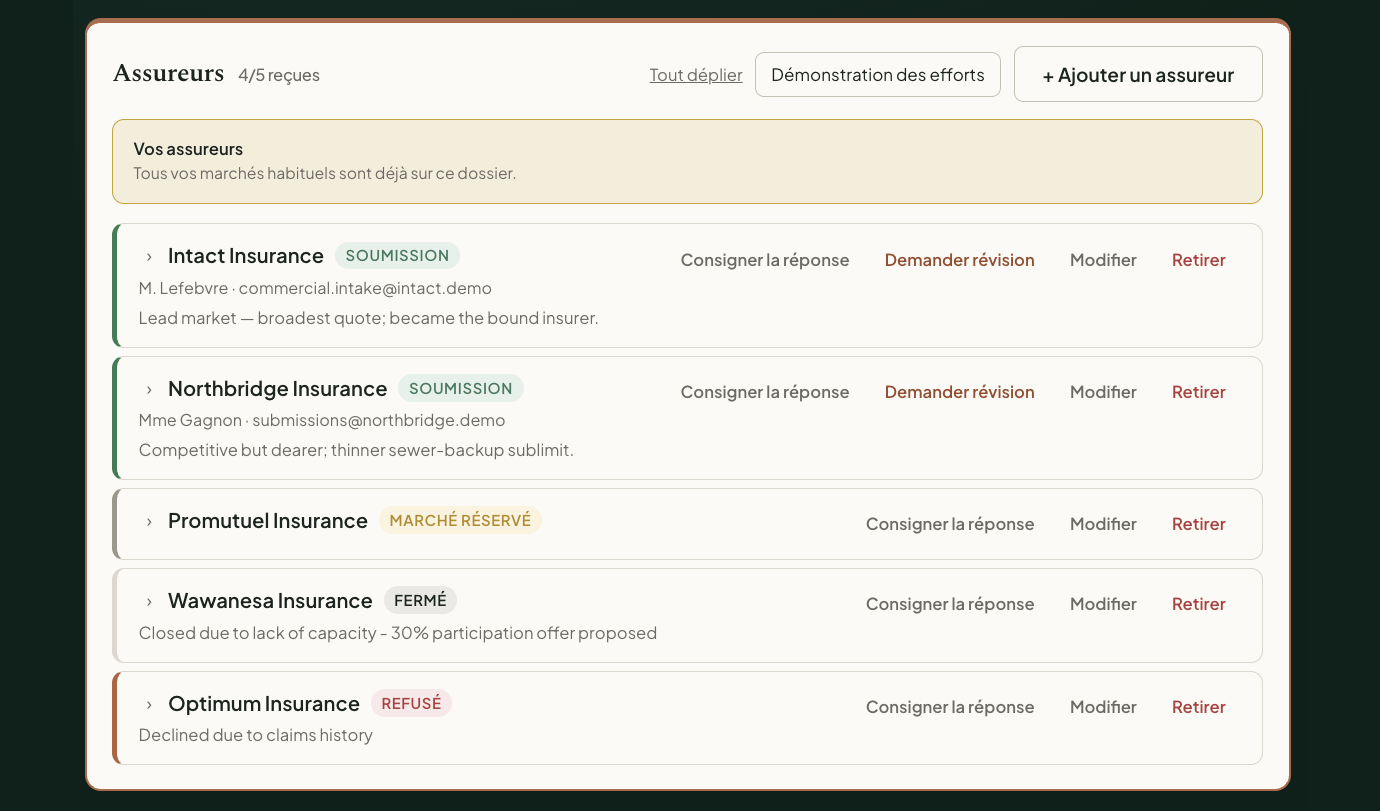Expand the Wawanesa Insurance row chevron
Image resolution: width=1380 pixels, height=811 pixels.
(x=149, y=602)
